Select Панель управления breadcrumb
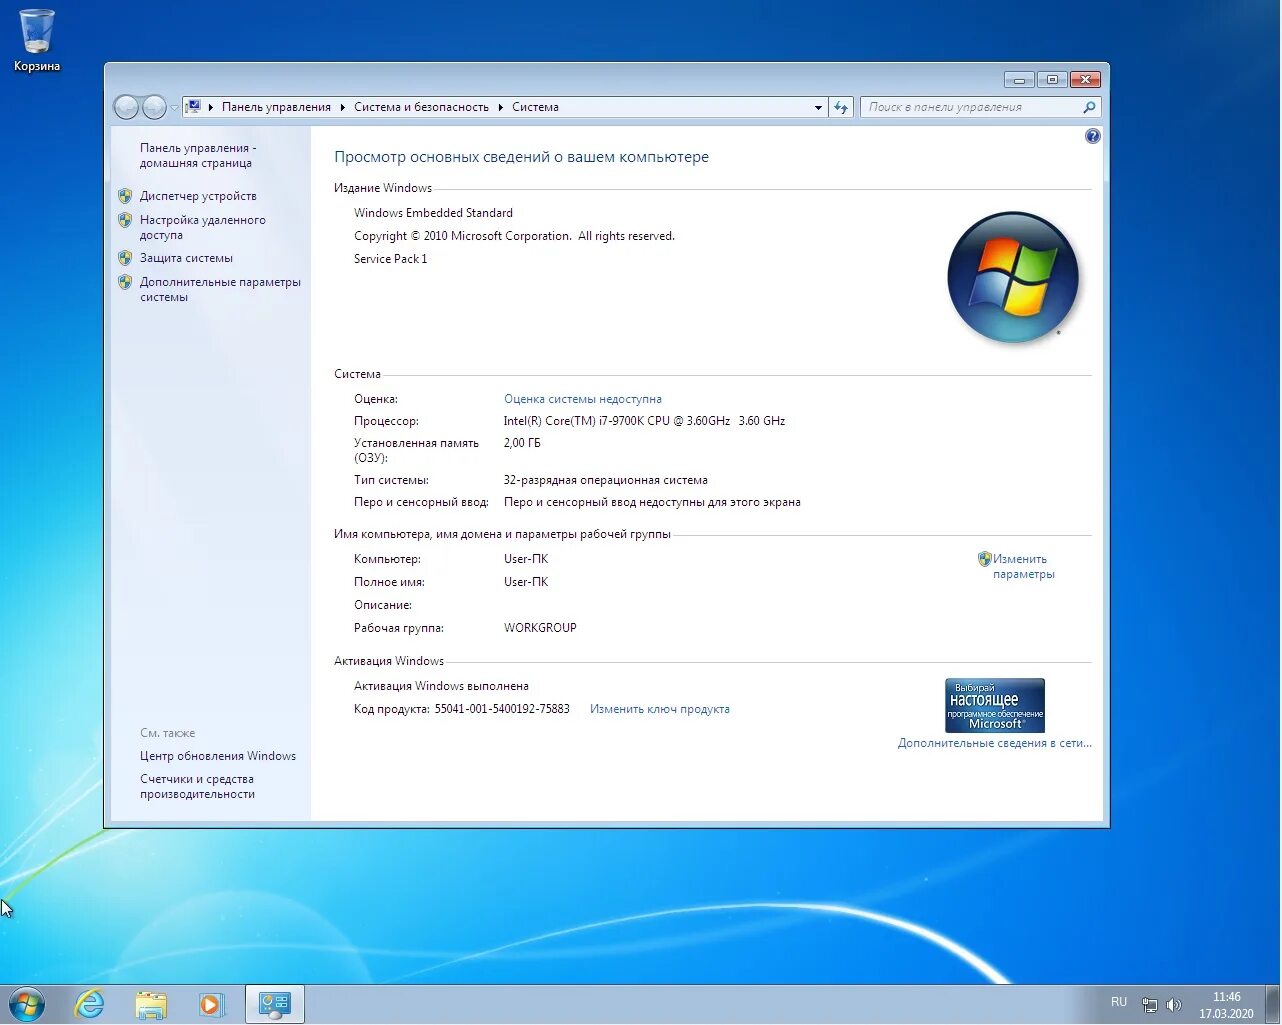 (276, 107)
